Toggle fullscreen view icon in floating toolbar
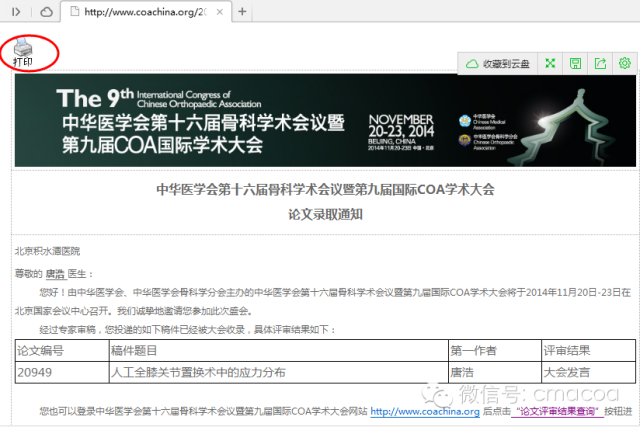Screen dimensions: 643x435 pyautogui.click(x=550, y=64)
